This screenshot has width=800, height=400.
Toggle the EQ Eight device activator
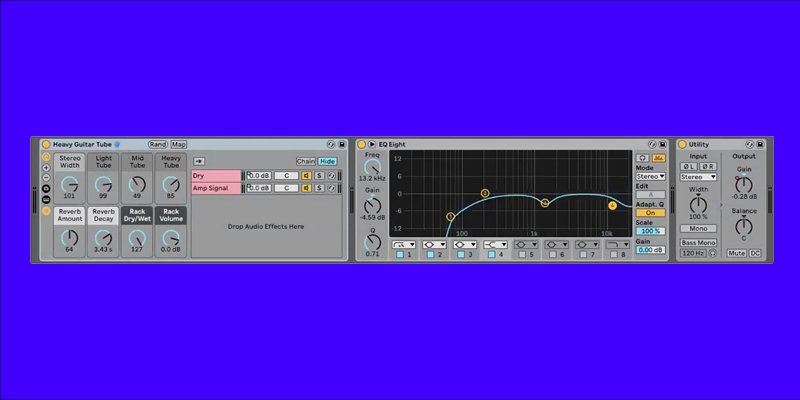click(x=362, y=144)
